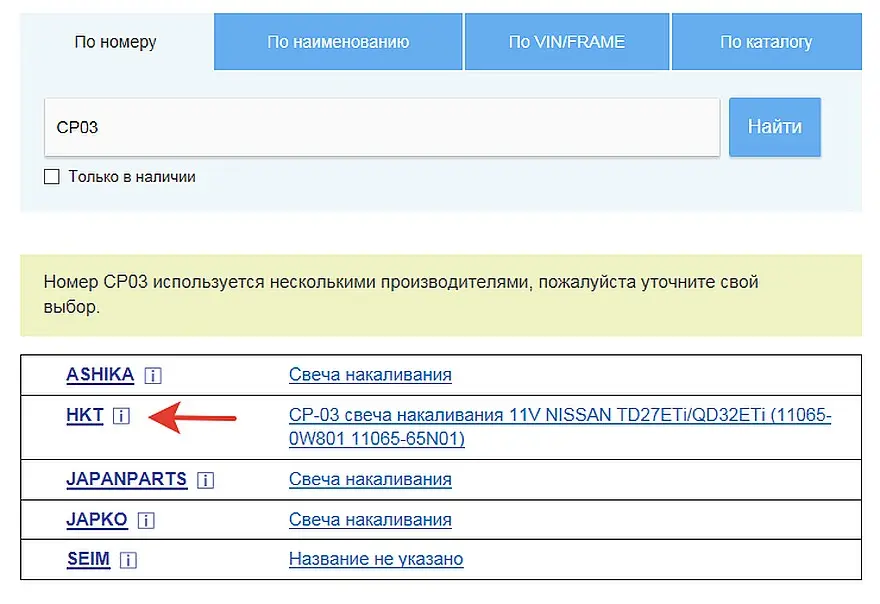Image resolution: width=880 pixels, height=604 pixels.
Task: Enable the 'Только в наличии' checkbox
Action: 52,177
